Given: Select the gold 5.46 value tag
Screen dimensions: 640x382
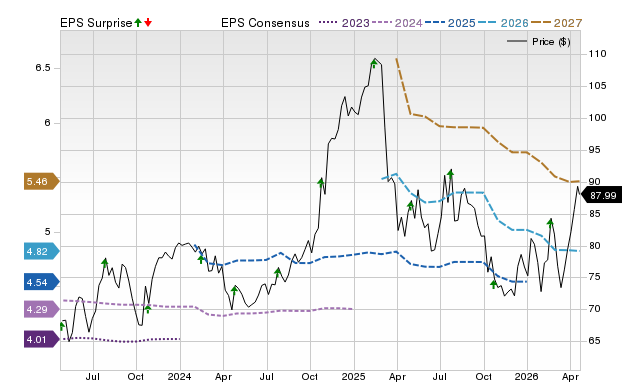Looking at the screenshot, I should pos(42,182).
